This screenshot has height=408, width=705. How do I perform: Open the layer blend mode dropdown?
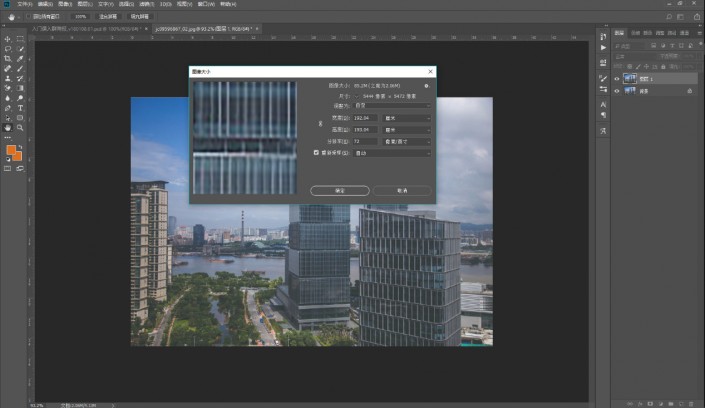point(635,57)
